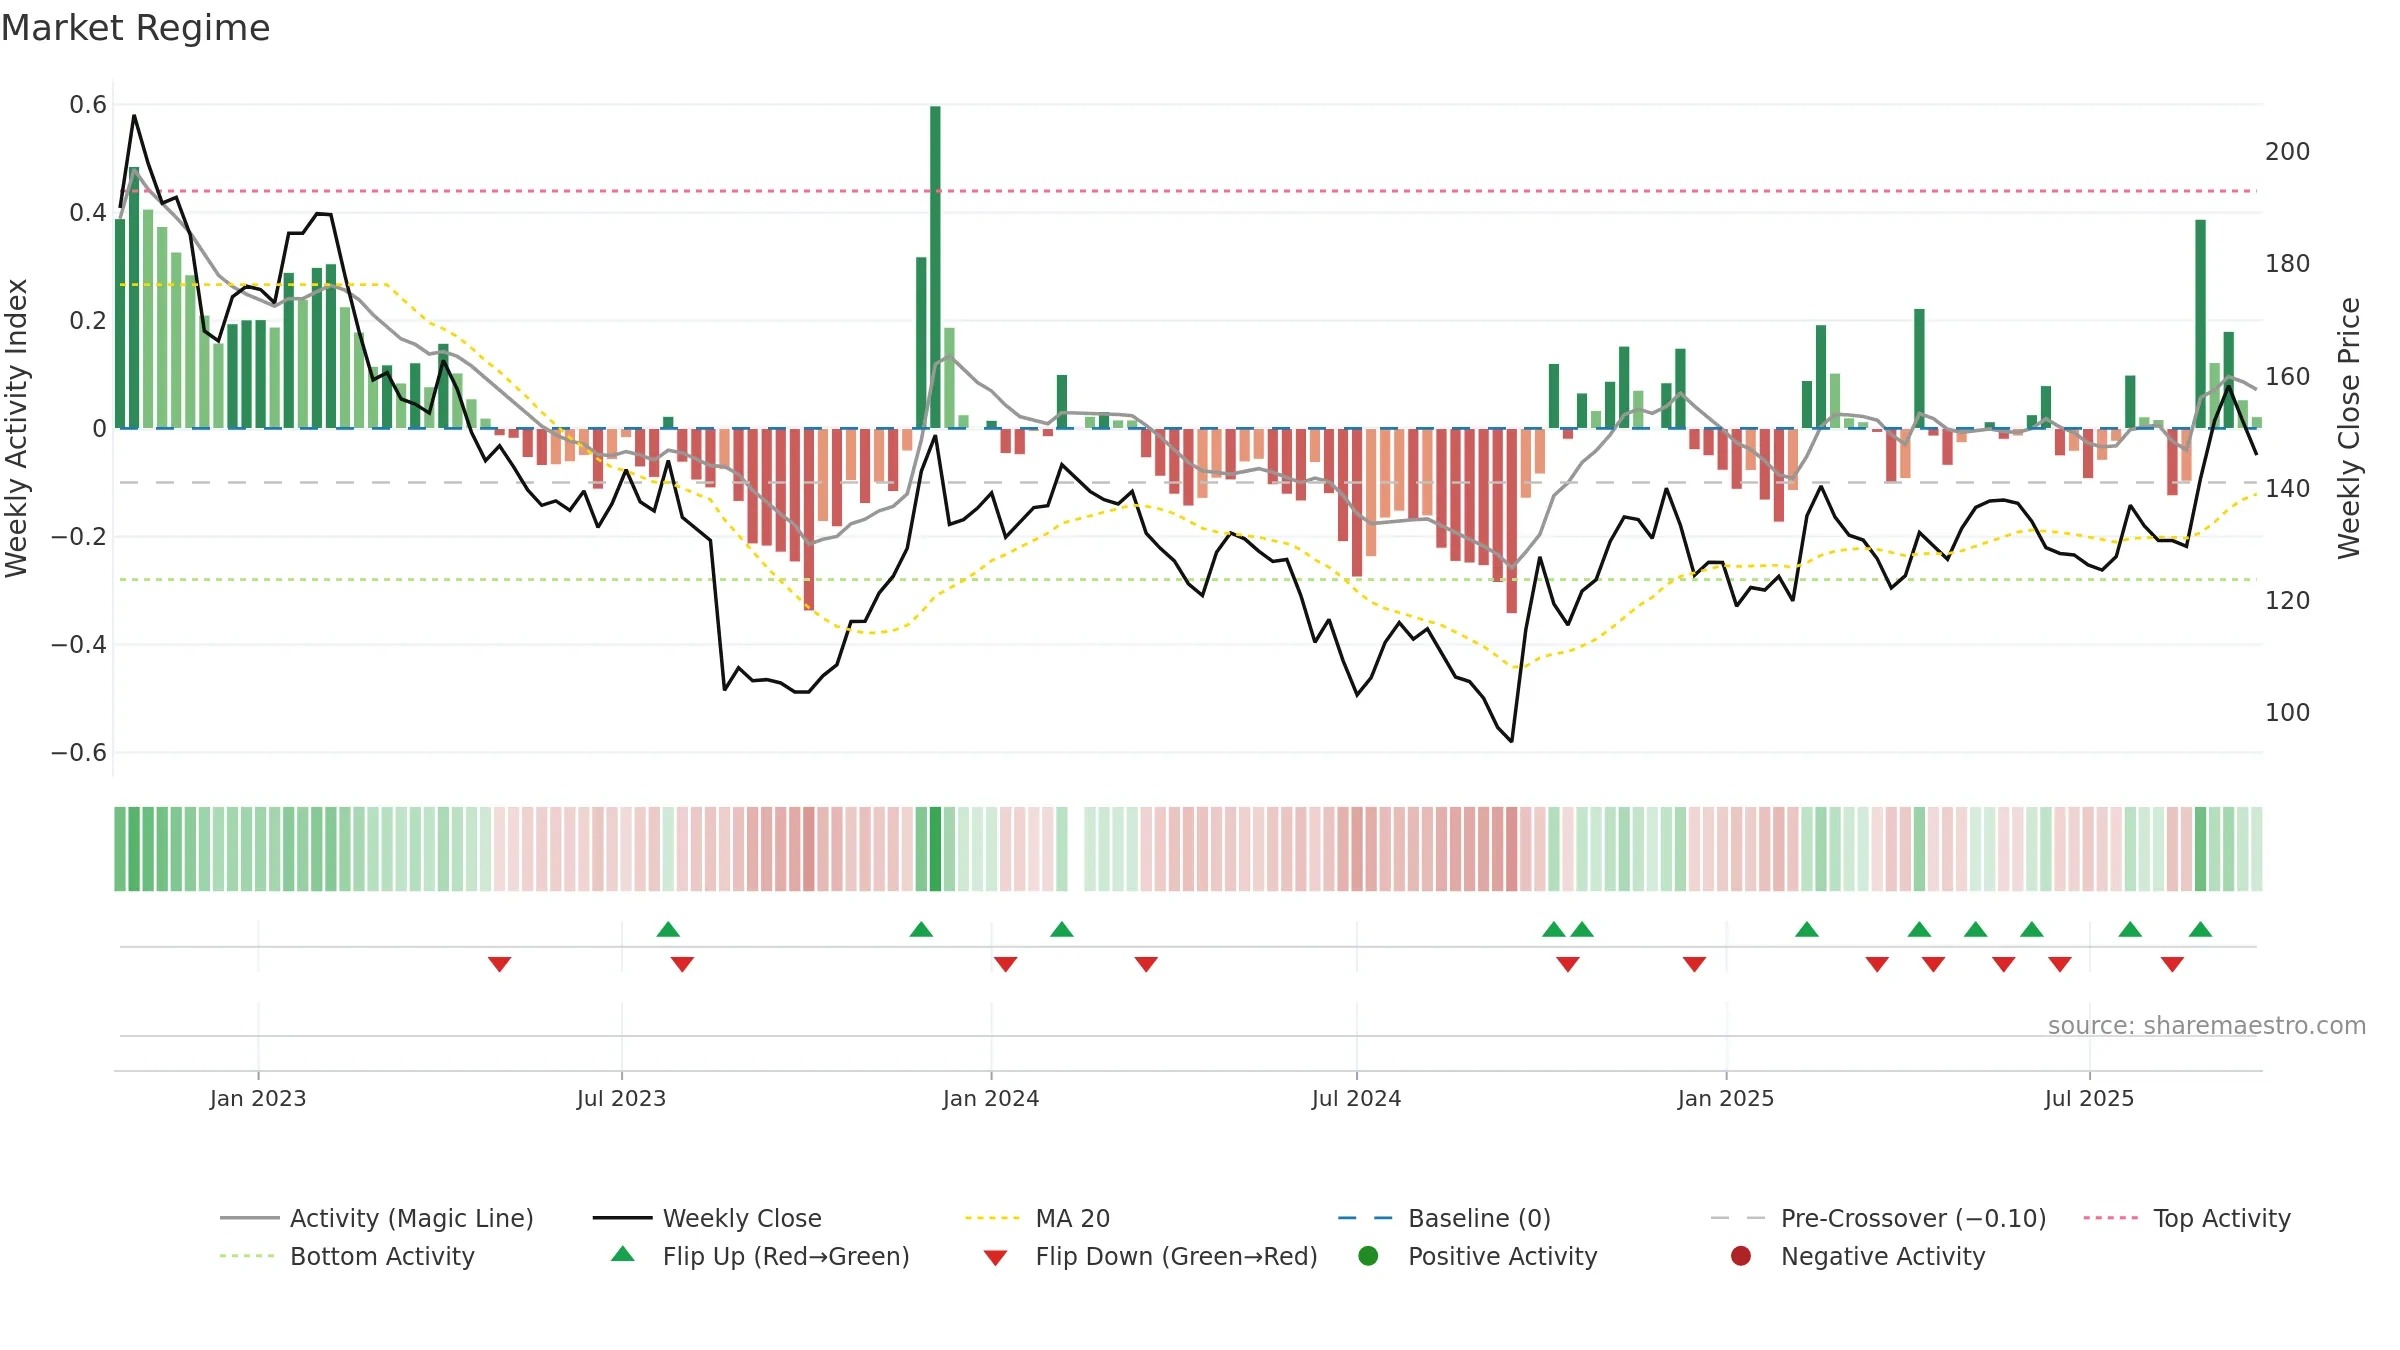
Task: Click the black Weekly Close legend swatch
Action: 622,1218
